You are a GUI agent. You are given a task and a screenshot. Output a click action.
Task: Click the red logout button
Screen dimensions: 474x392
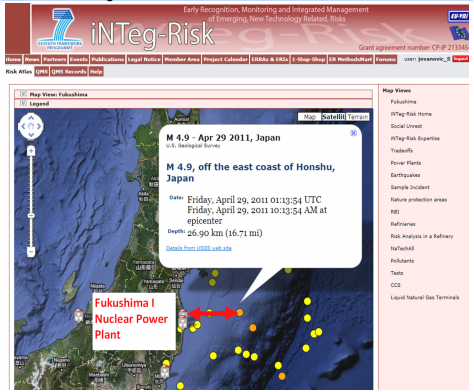click(460, 59)
